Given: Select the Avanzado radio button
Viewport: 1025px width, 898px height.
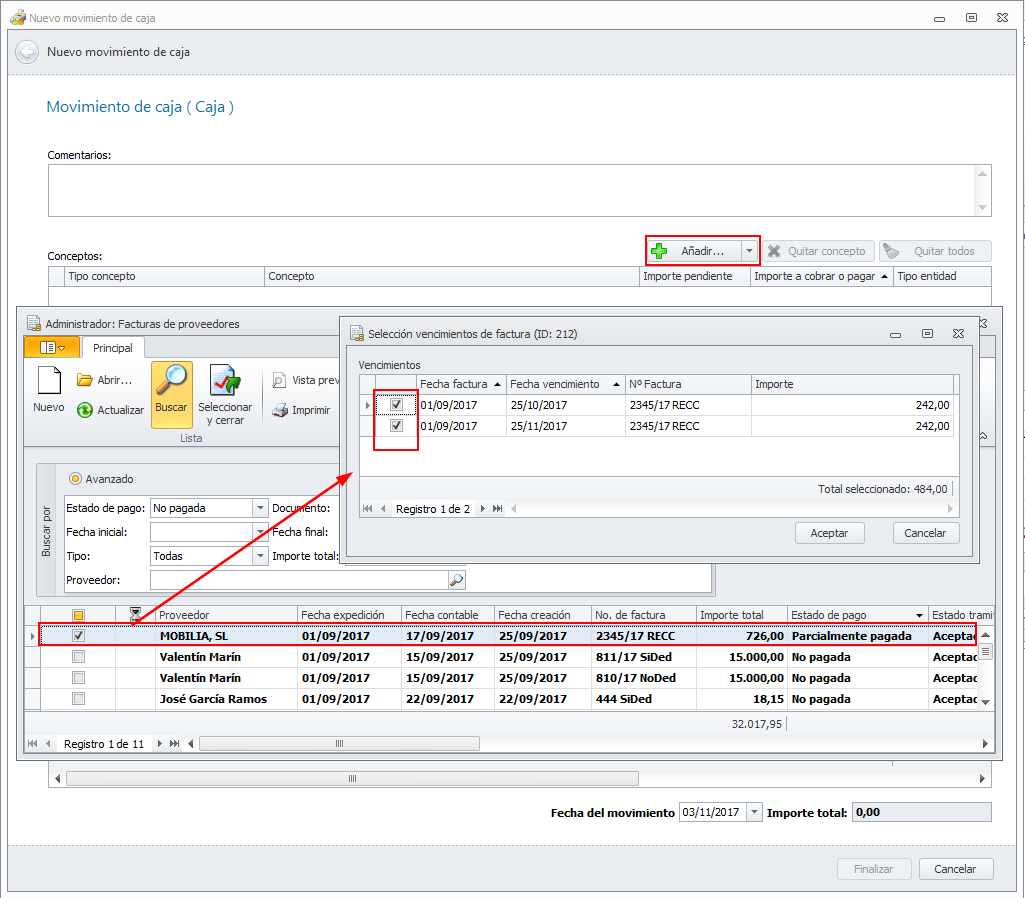Looking at the screenshot, I should [75, 479].
